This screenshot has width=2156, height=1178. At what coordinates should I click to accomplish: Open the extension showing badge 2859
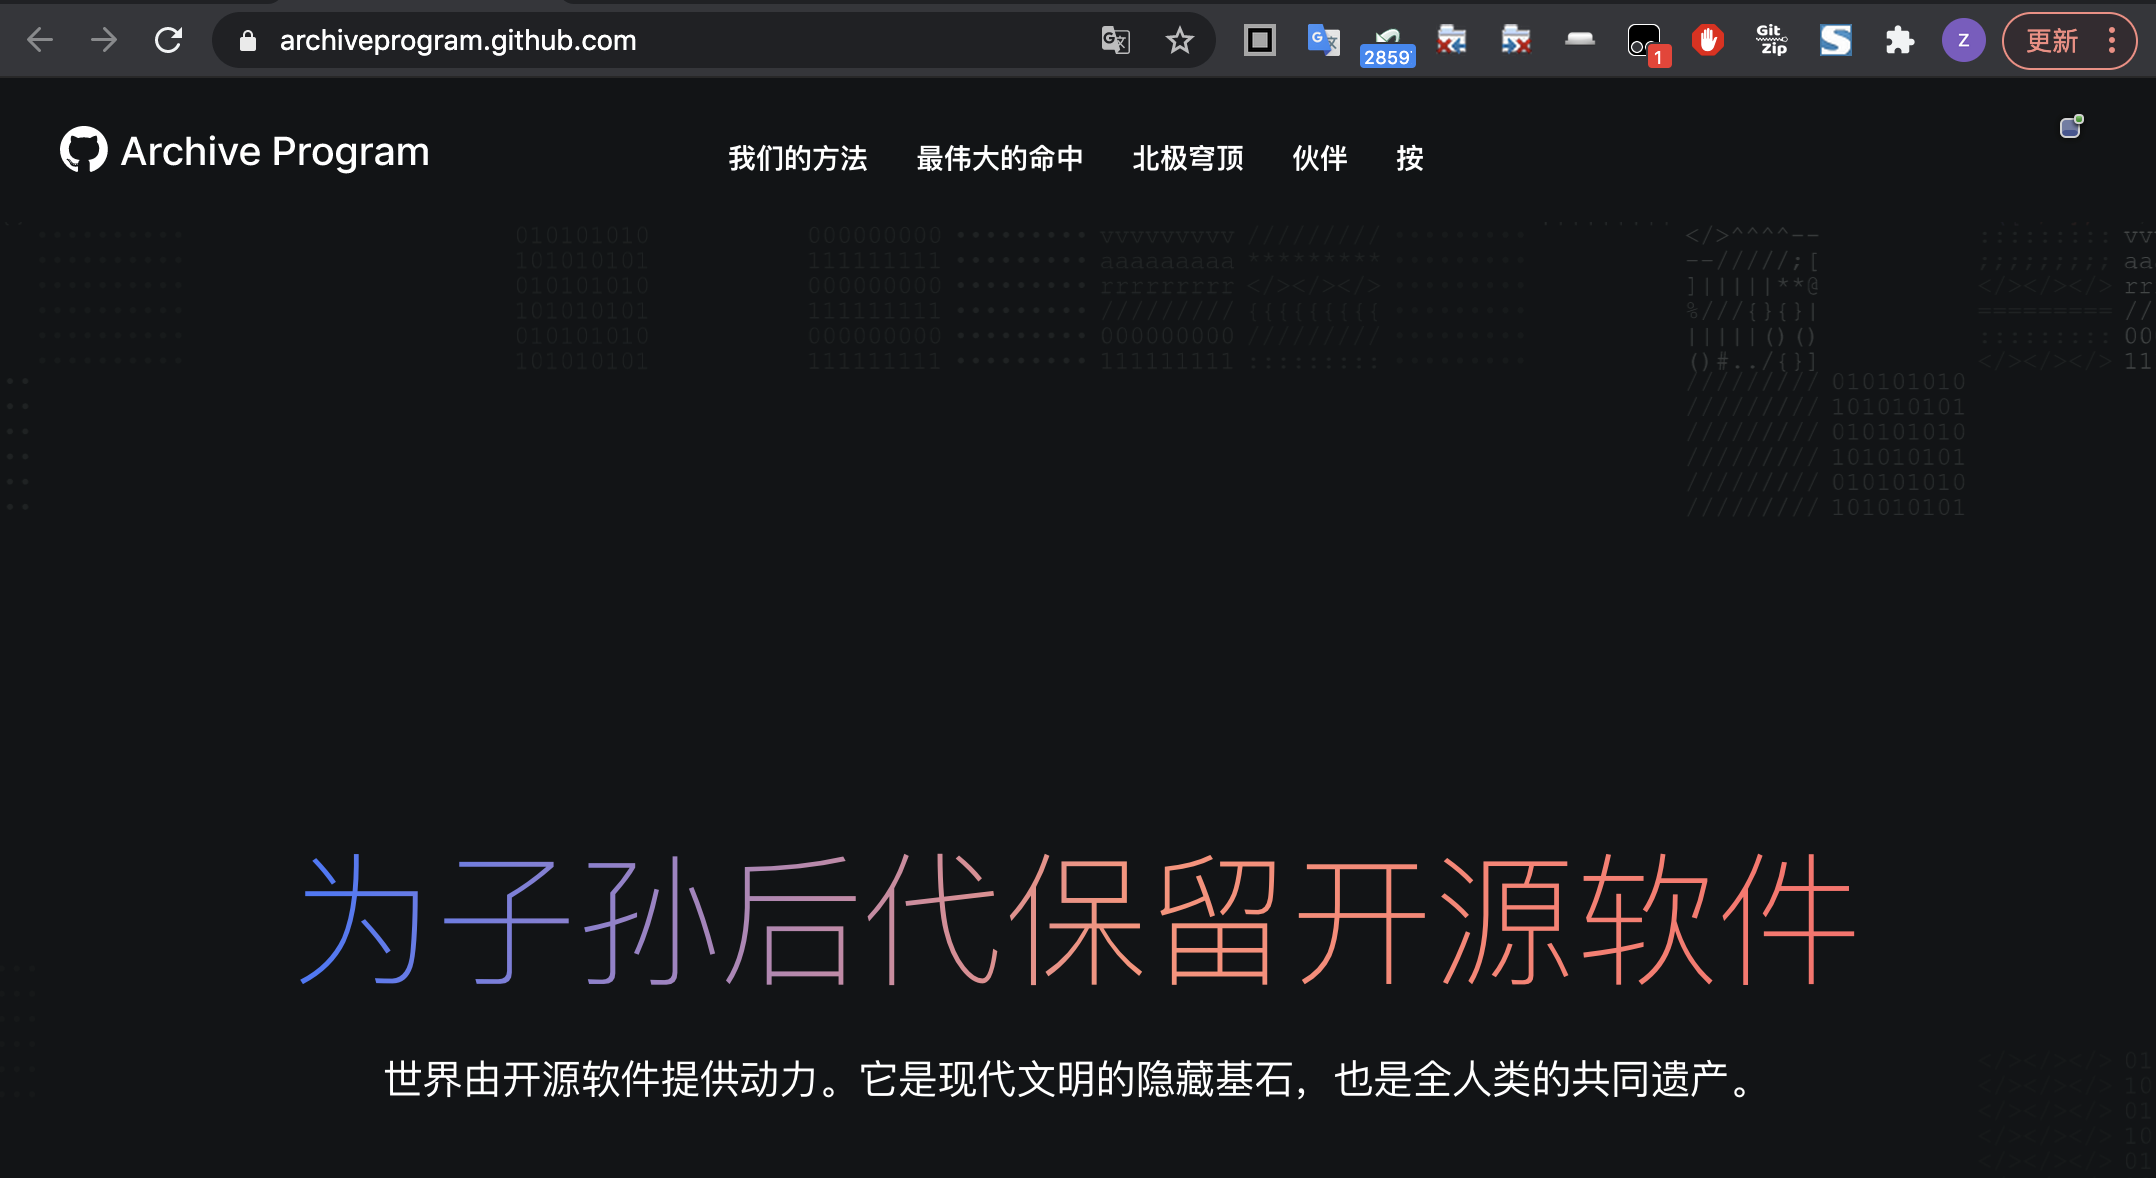tap(1388, 40)
